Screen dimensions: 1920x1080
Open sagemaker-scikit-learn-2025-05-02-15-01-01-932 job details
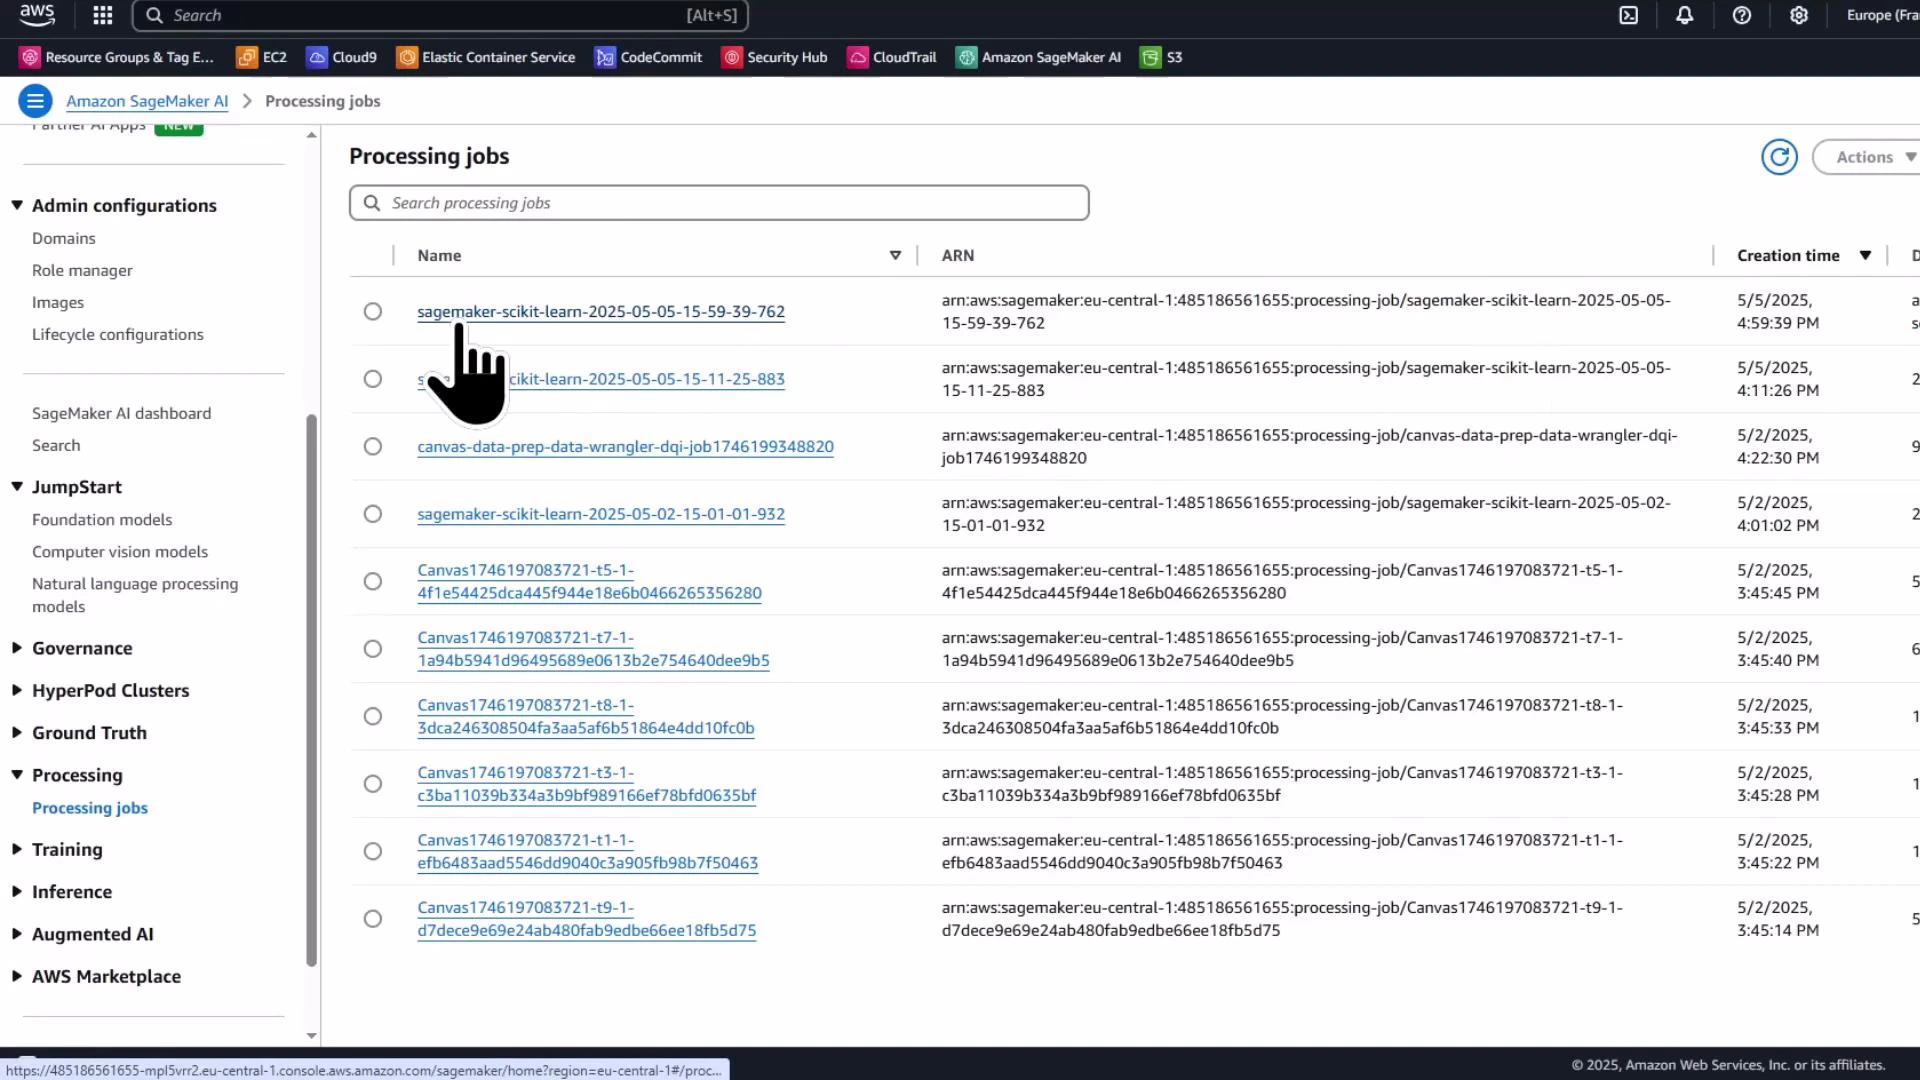(x=600, y=513)
